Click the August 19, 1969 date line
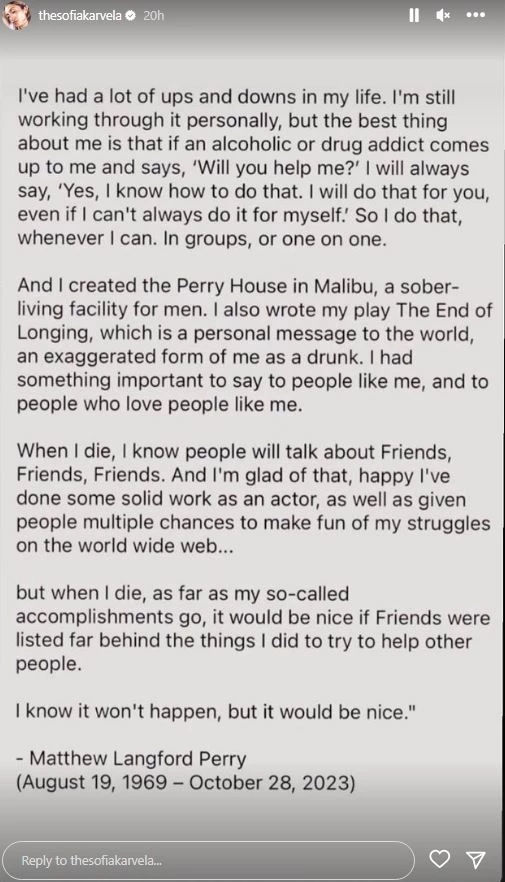505x882 pixels. 186,783
